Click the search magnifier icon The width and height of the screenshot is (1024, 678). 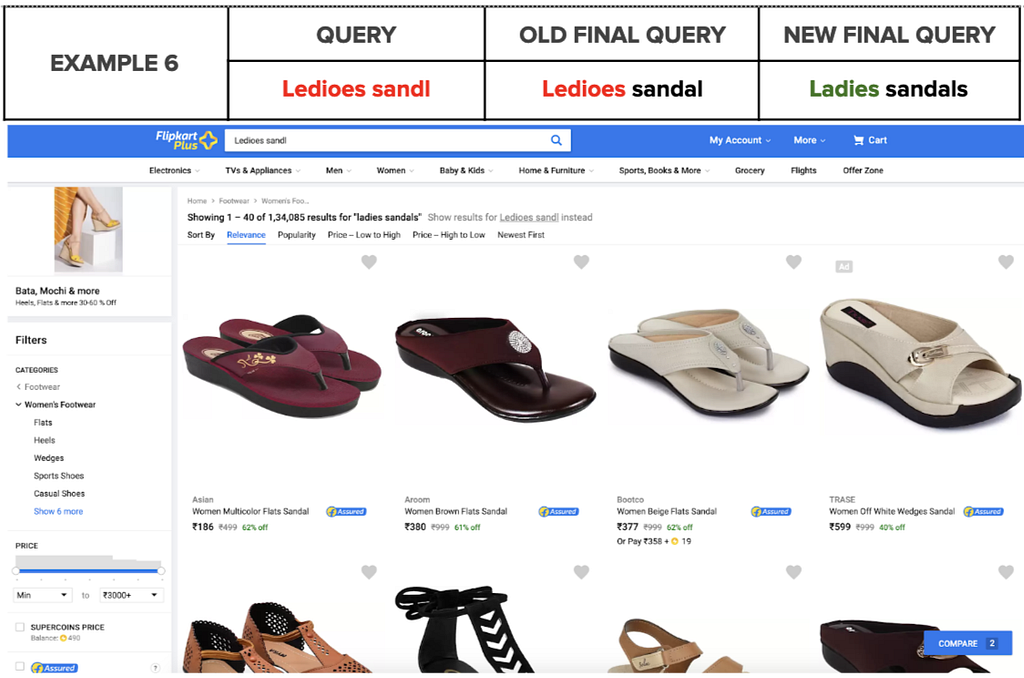tap(556, 140)
